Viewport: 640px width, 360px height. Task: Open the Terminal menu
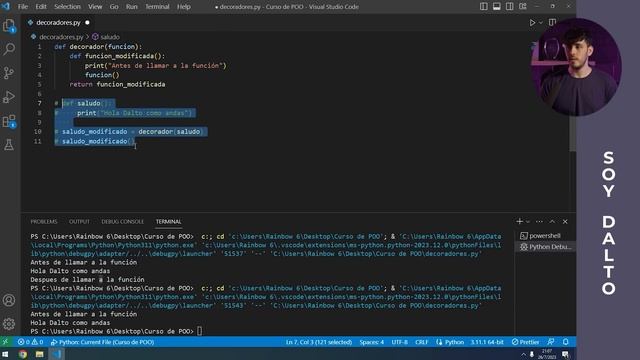[x=157, y=7]
